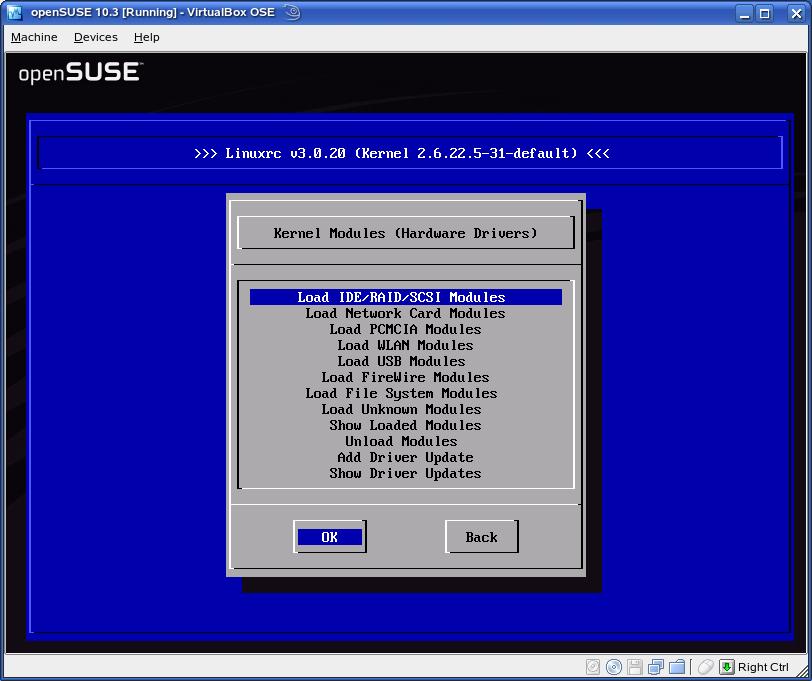Click the keyboard capture green arrow icon

(x=727, y=666)
